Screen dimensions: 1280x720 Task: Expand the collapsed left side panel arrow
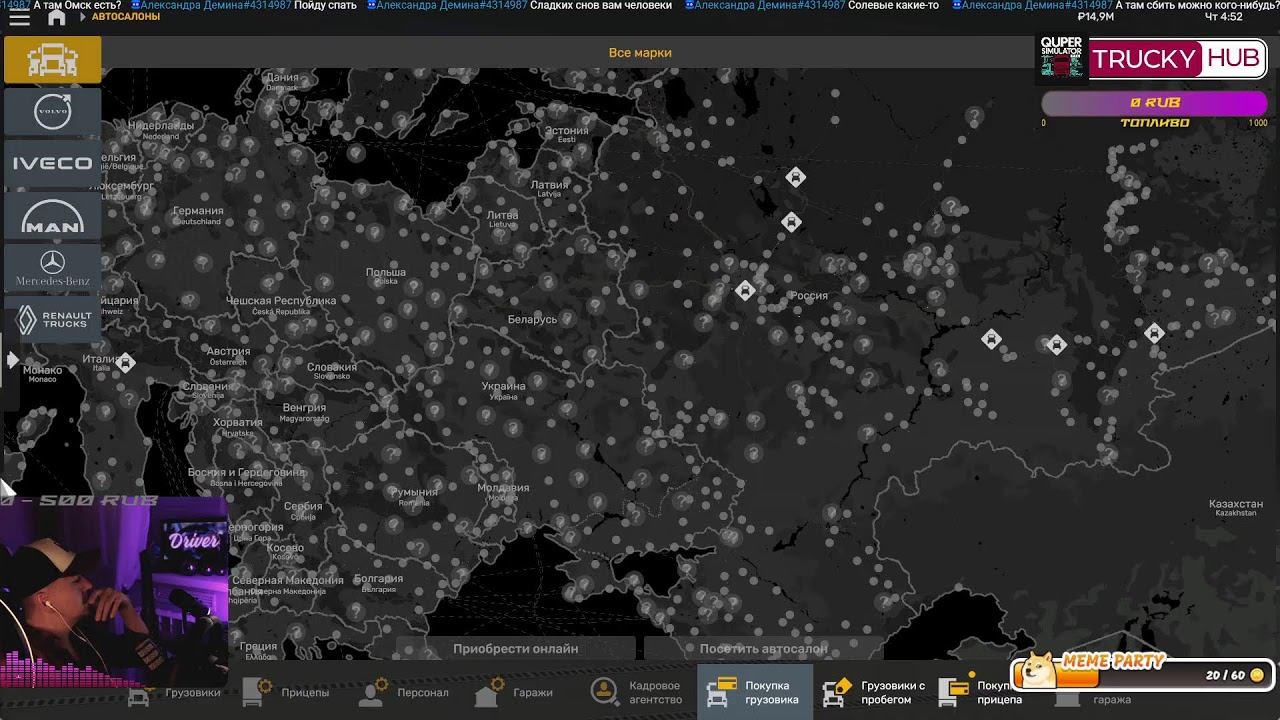(x=12, y=360)
